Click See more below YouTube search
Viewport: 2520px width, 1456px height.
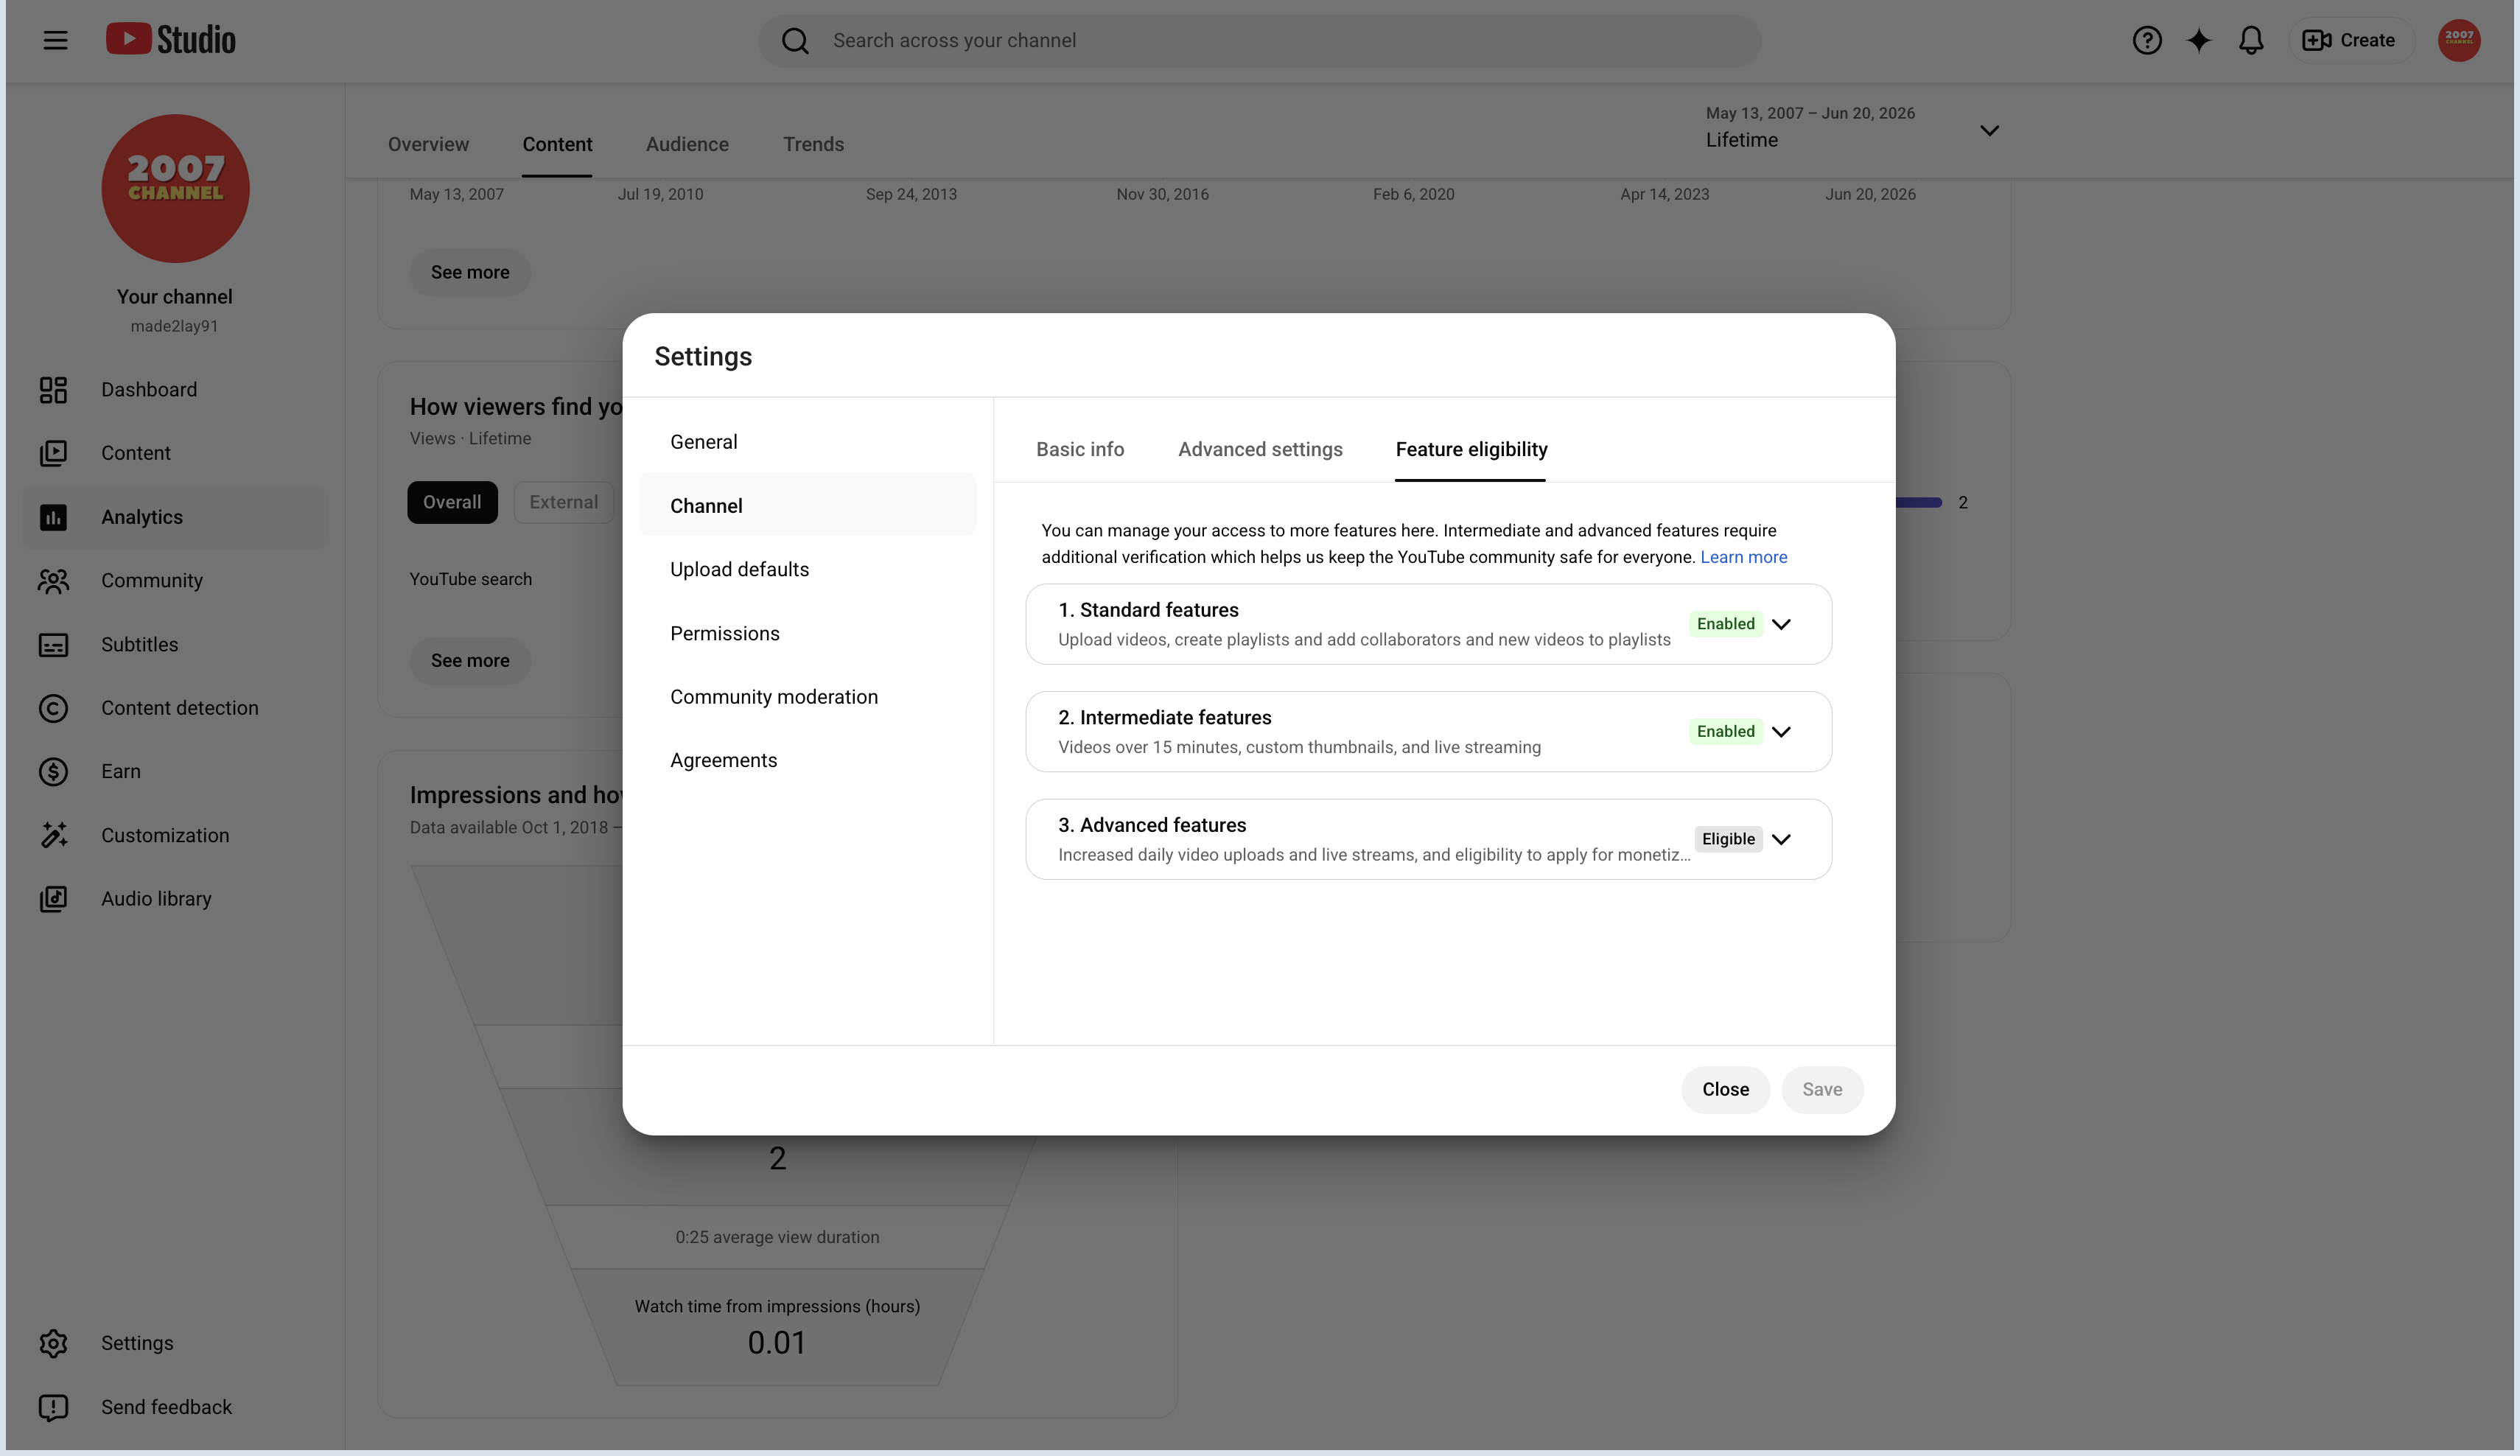(x=470, y=660)
